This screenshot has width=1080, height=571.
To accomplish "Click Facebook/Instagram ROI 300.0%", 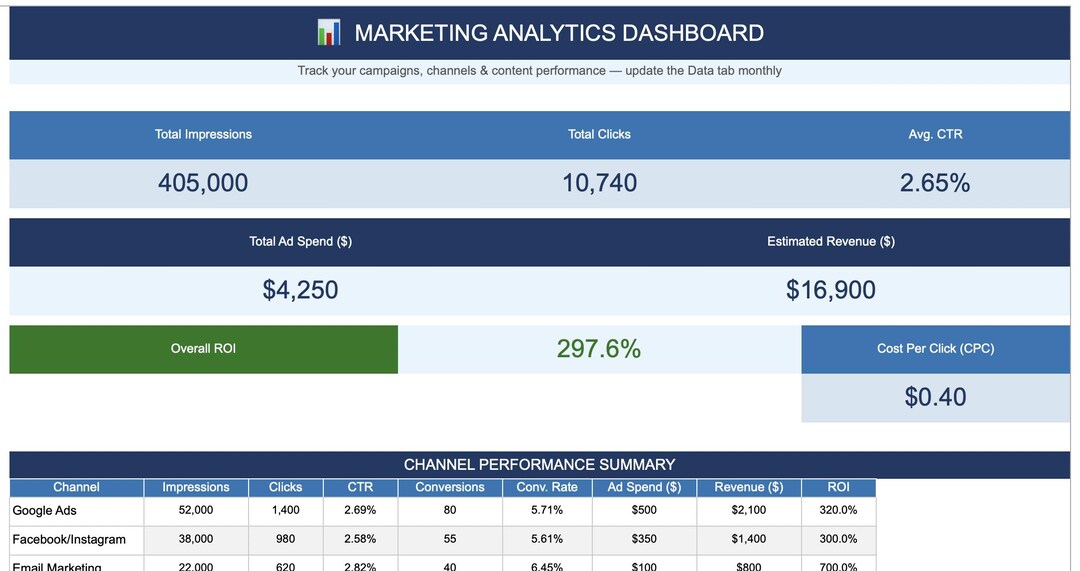I will coord(838,539).
